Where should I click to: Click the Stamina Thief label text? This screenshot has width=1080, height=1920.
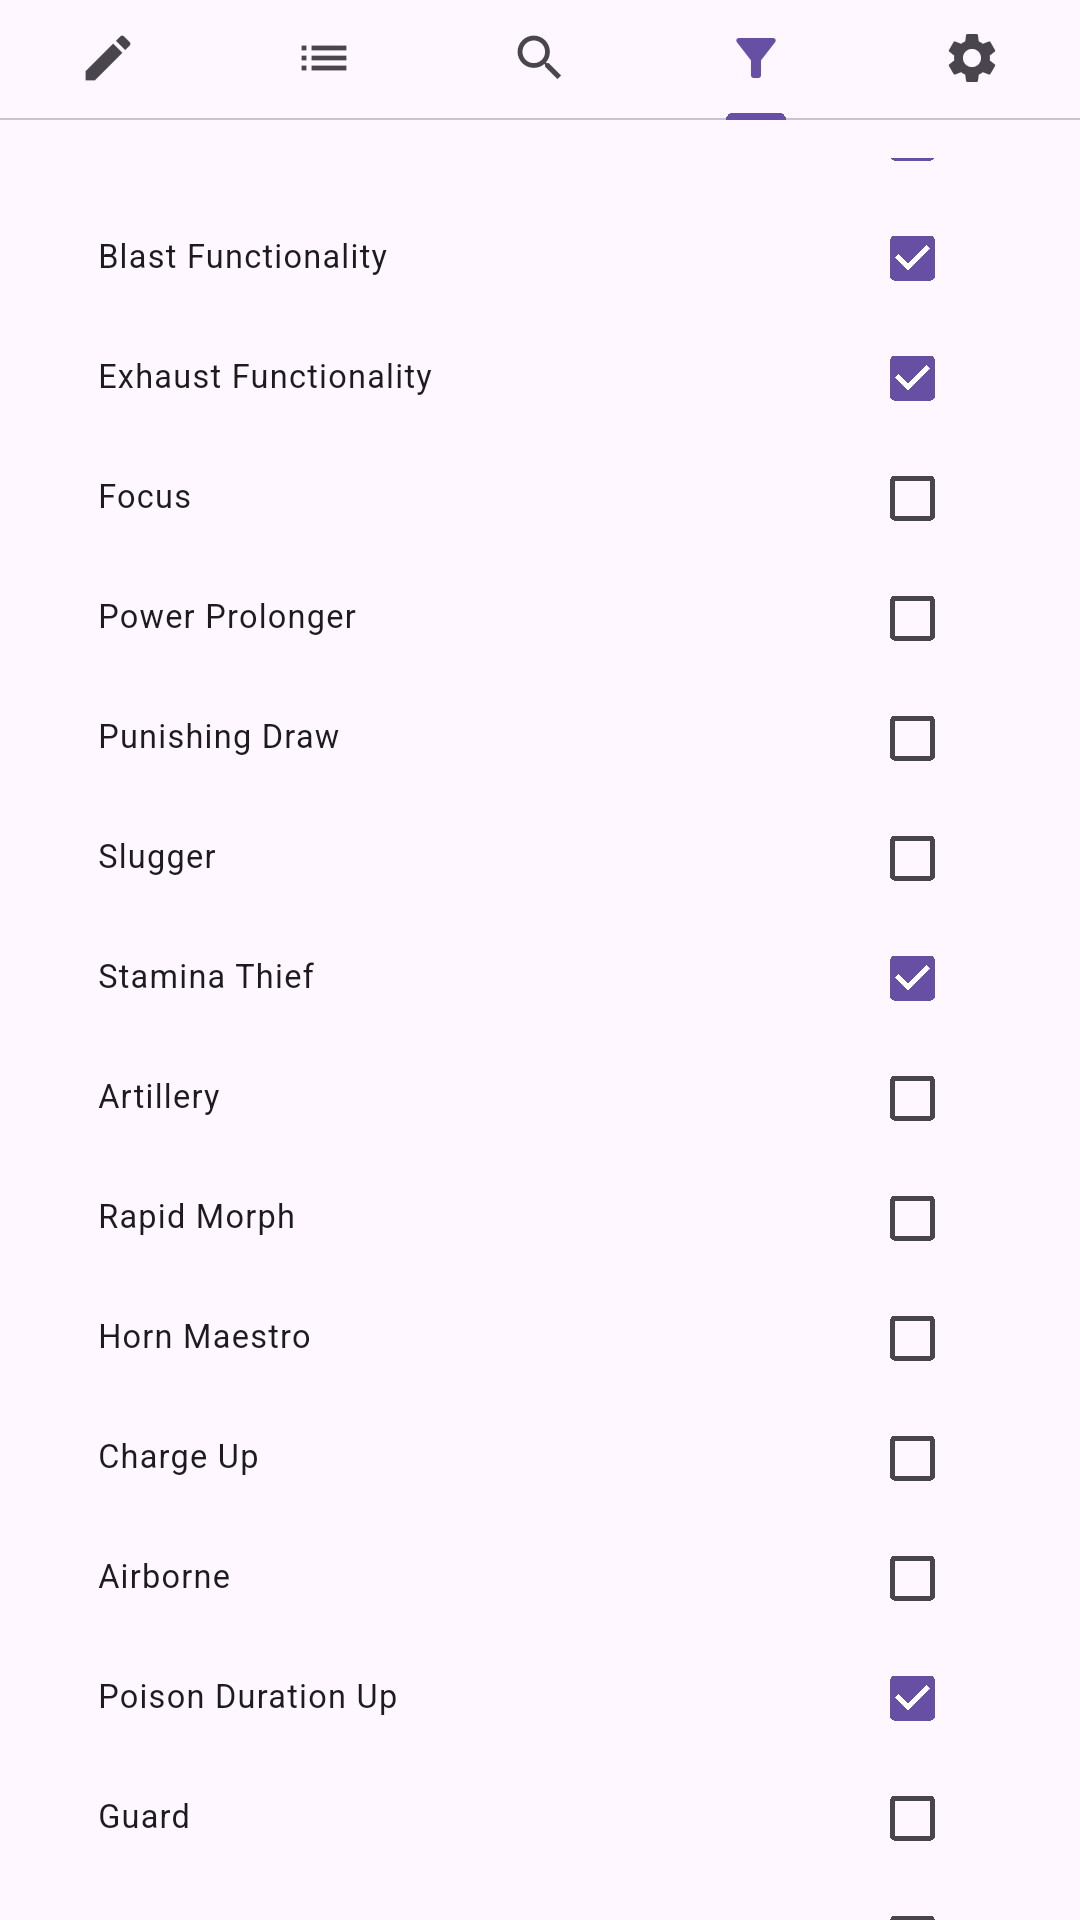pos(206,977)
